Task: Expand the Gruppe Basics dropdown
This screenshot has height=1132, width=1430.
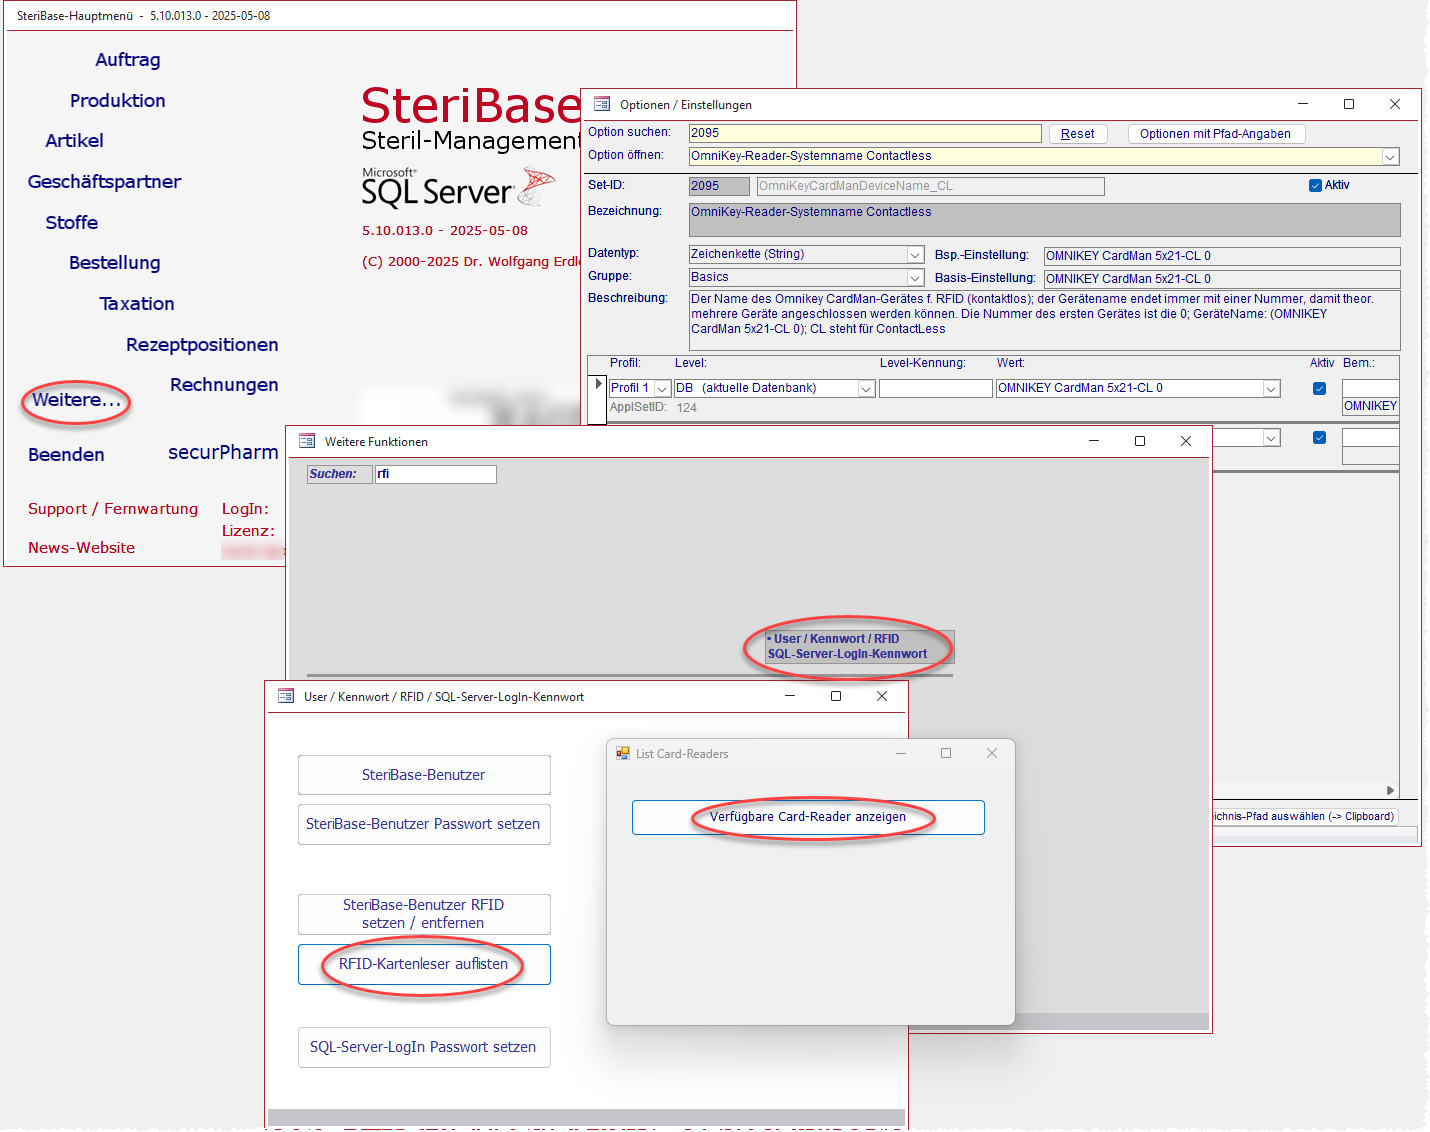Action: (x=915, y=278)
